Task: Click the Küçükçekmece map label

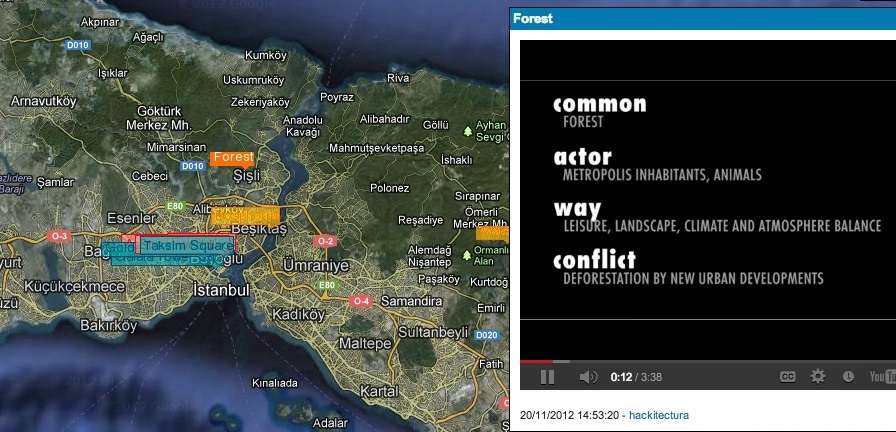Action: pyautogui.click(x=74, y=286)
